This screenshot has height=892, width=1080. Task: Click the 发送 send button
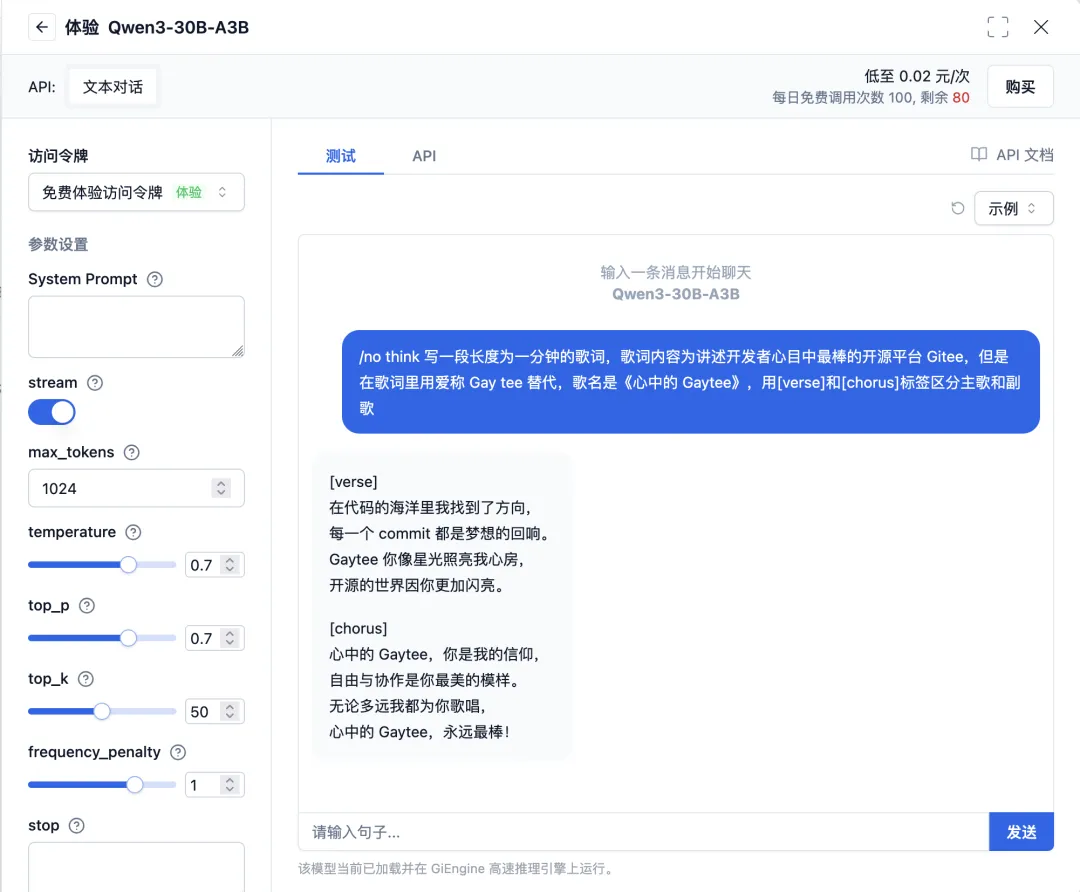(x=1021, y=831)
